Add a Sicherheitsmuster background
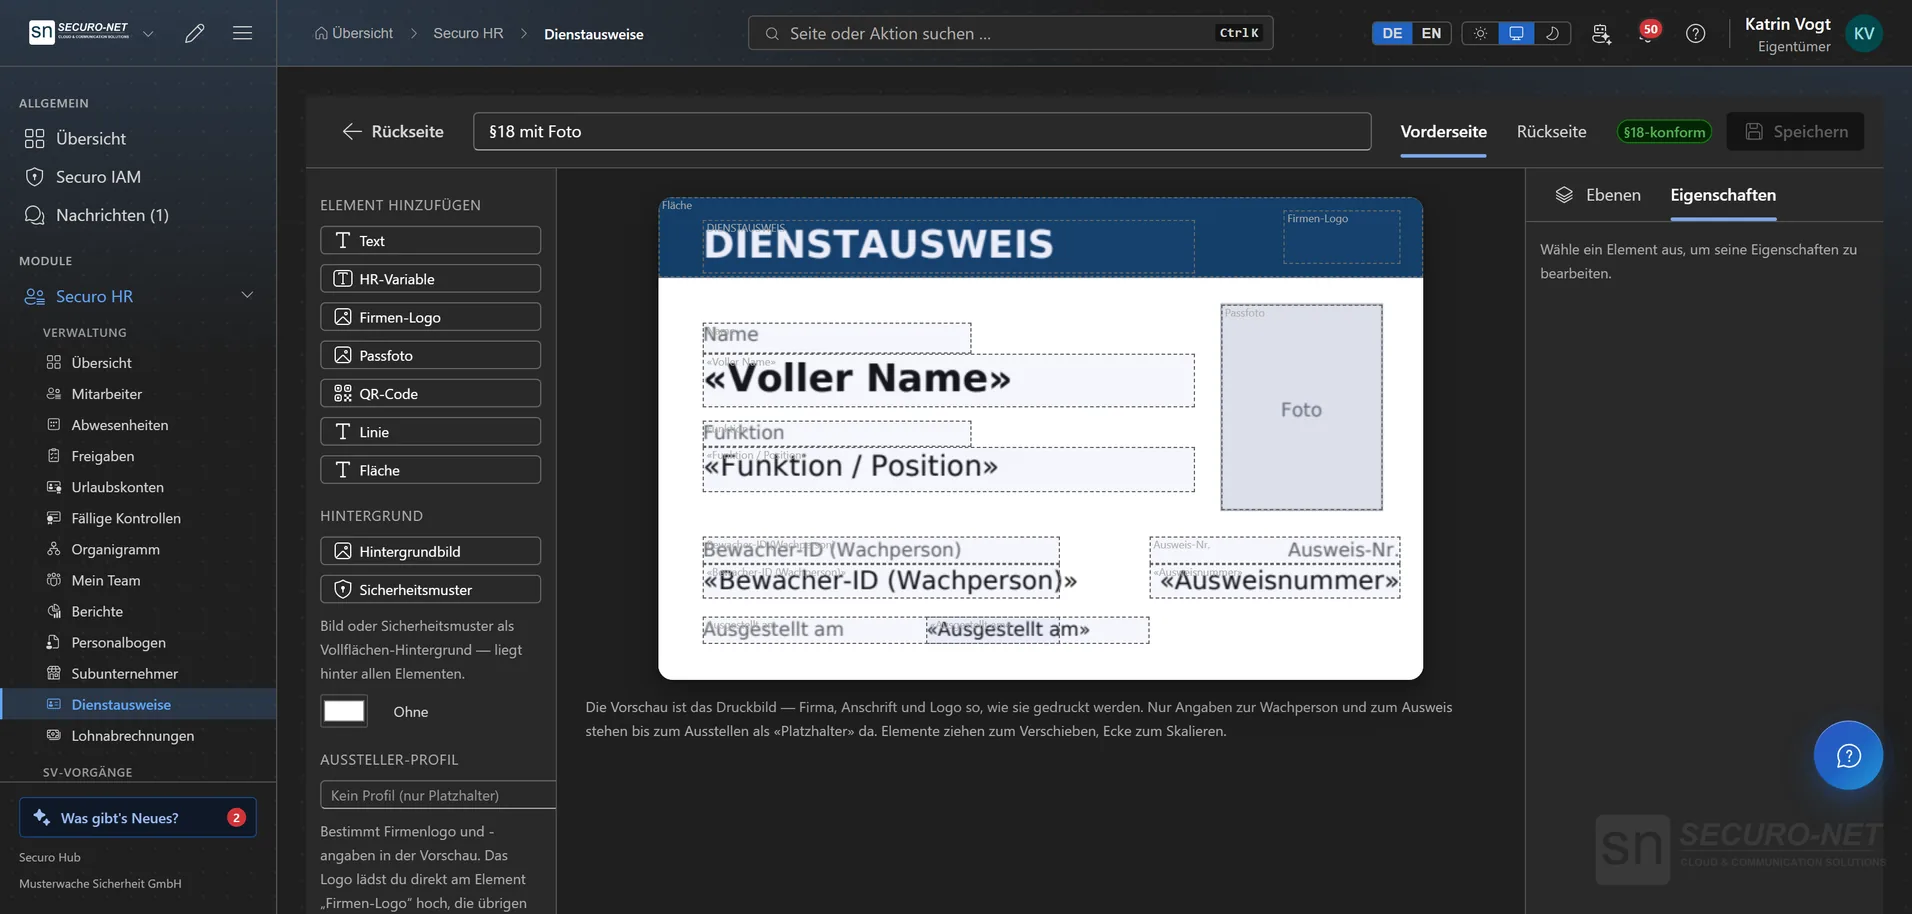 [x=430, y=589]
